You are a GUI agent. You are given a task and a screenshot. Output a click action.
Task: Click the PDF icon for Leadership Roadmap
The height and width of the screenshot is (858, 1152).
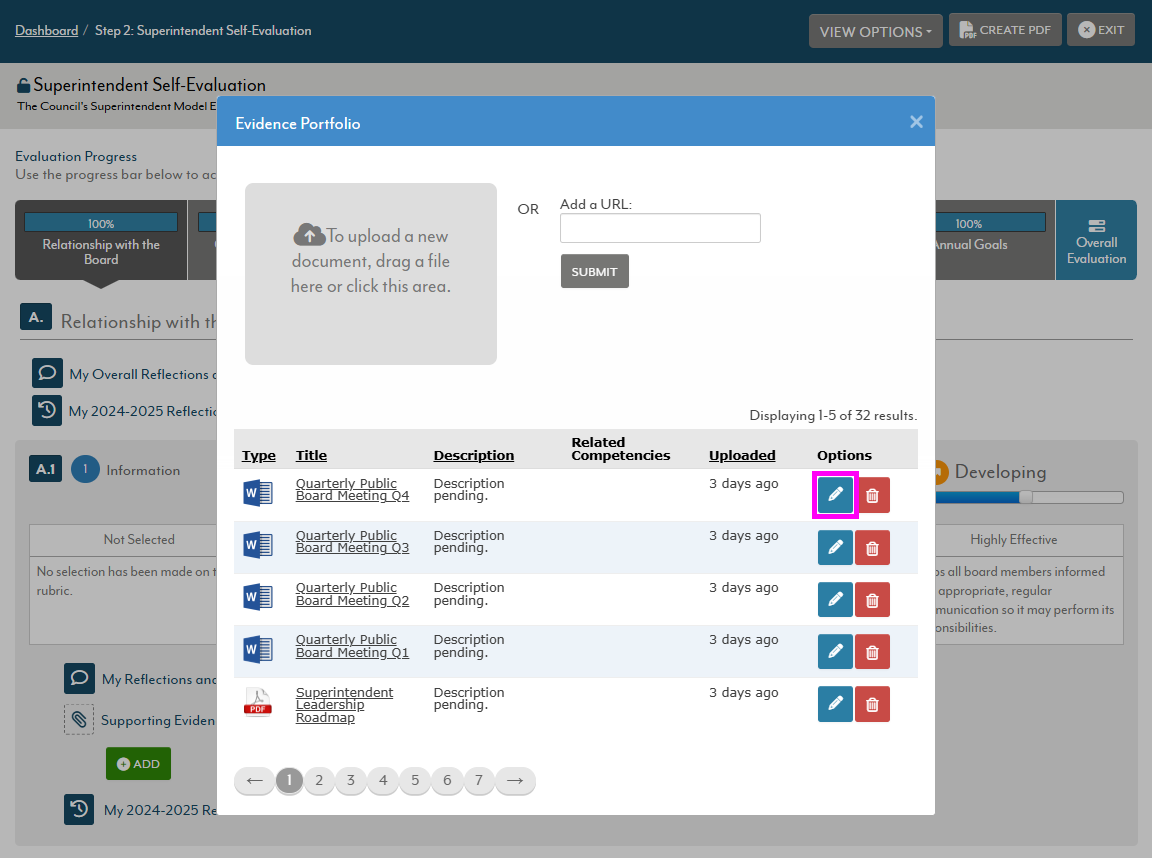258,702
